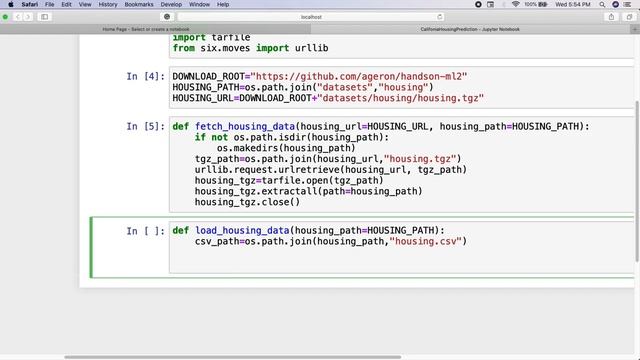Screen dimensions: 640x360
Task: Click the empty In [ ] cell prompt
Action: 145,231
